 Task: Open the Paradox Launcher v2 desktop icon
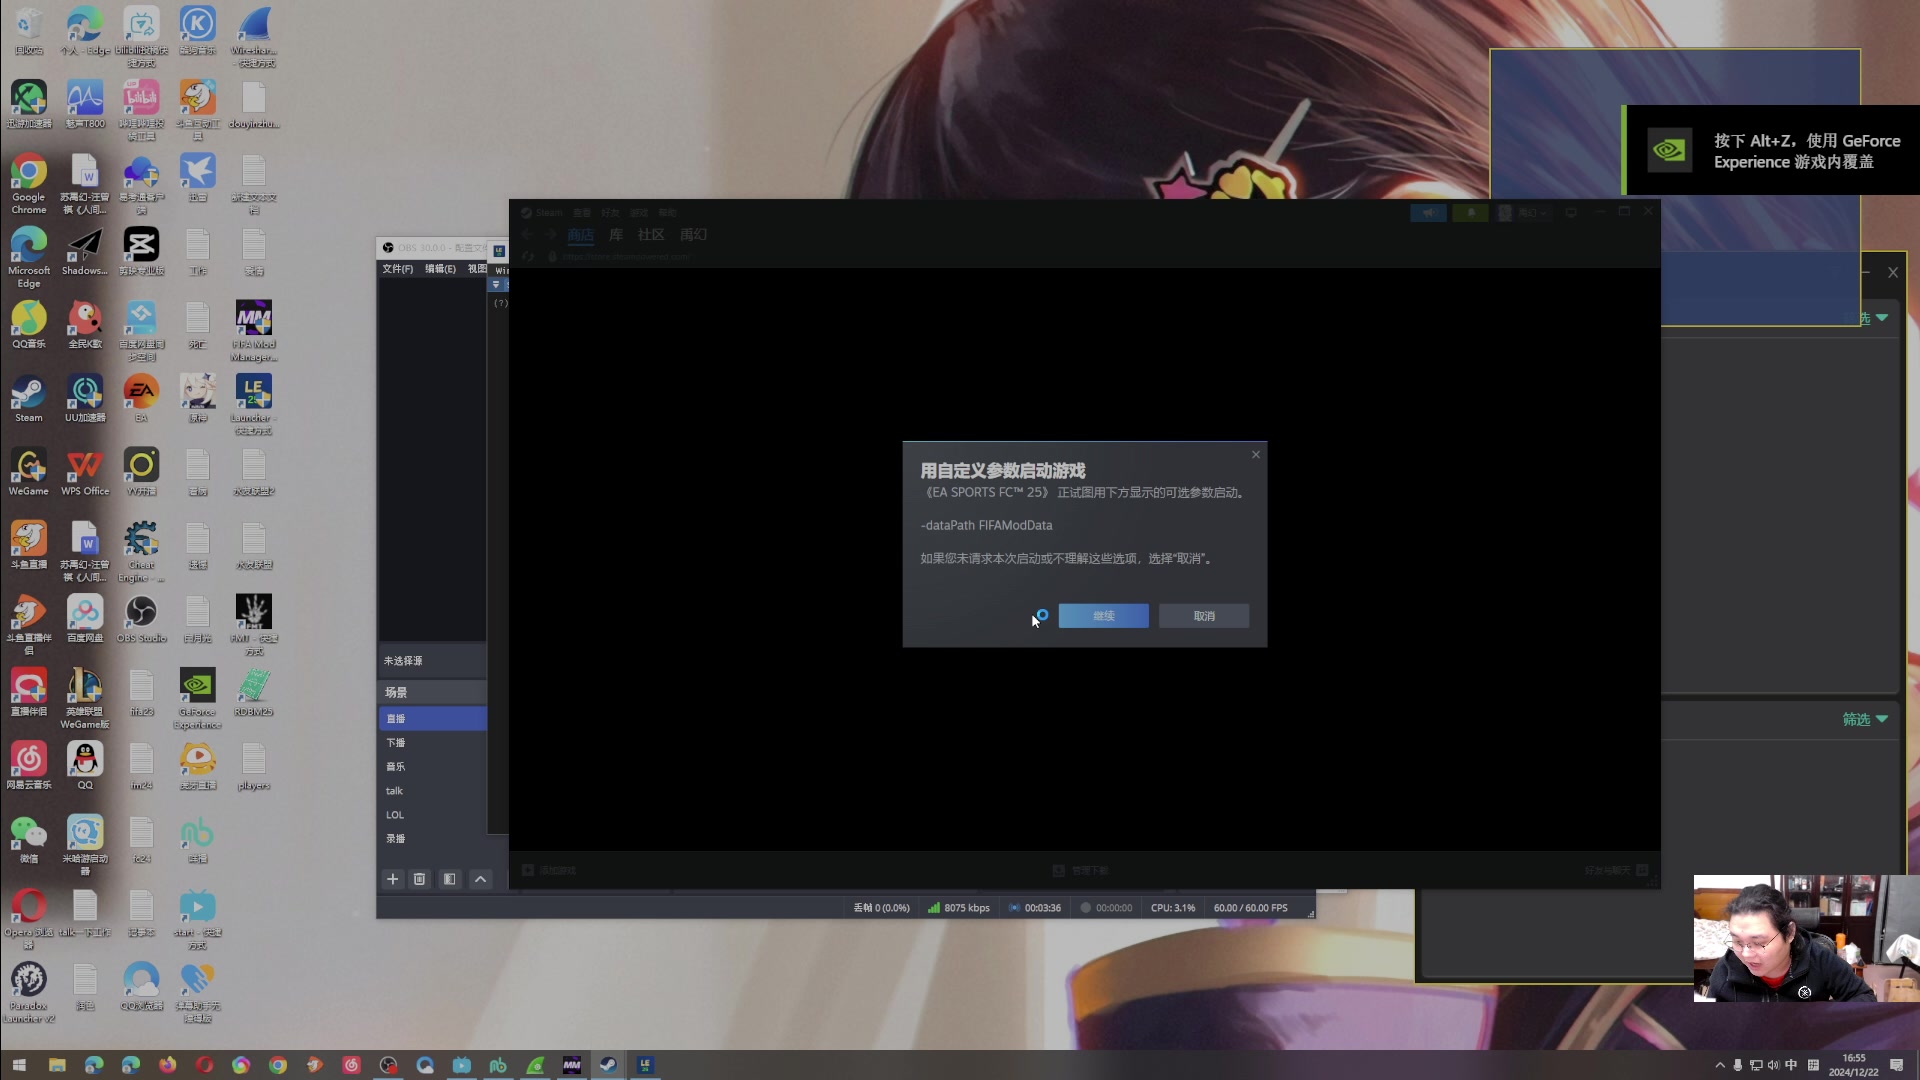click(x=28, y=993)
